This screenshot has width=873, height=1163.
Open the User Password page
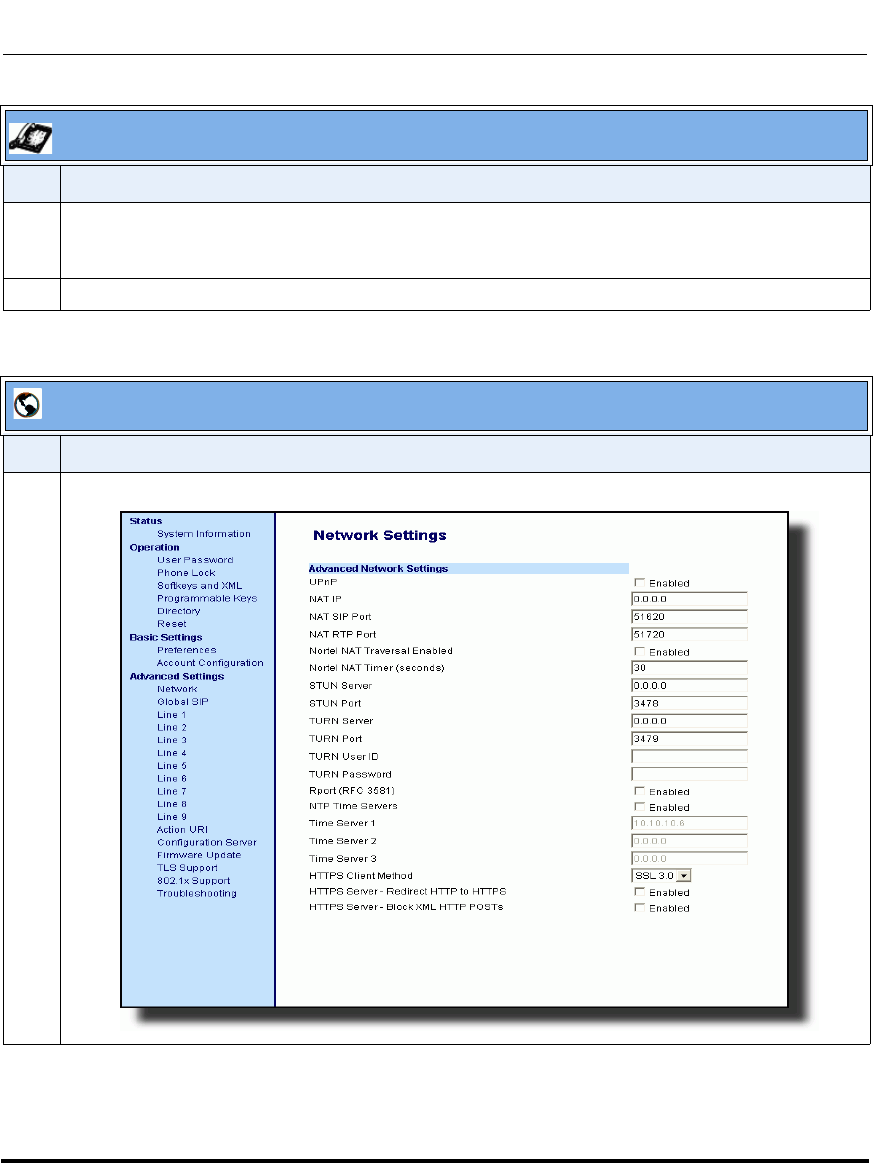coord(195,560)
